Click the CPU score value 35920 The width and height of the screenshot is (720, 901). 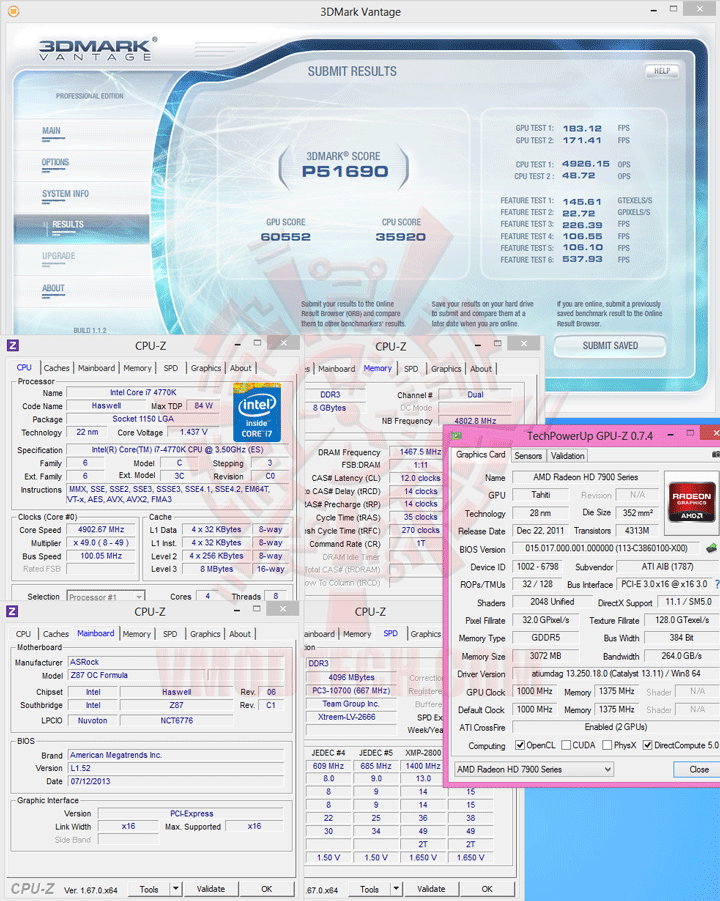pyautogui.click(x=401, y=237)
